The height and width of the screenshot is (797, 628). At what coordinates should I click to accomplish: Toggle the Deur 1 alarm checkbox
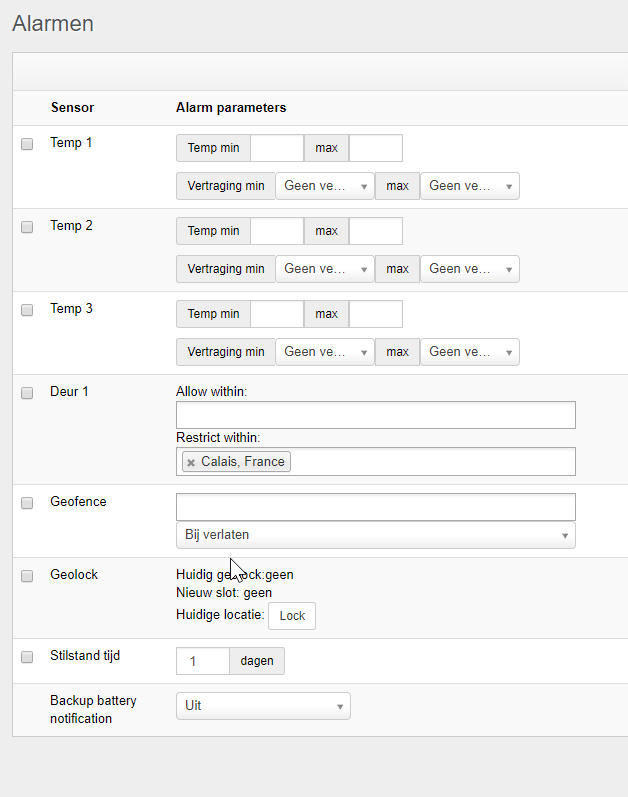(x=27, y=393)
